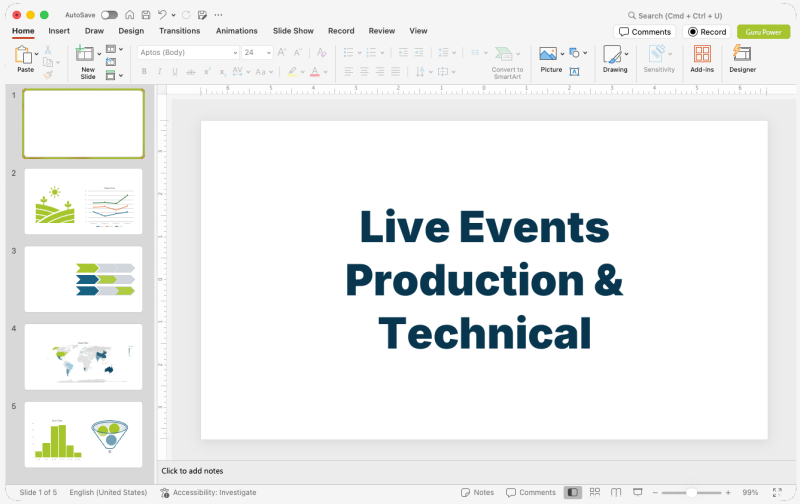Click the zoom slider handle
Viewport: 800px width, 504px height.
(x=691, y=492)
